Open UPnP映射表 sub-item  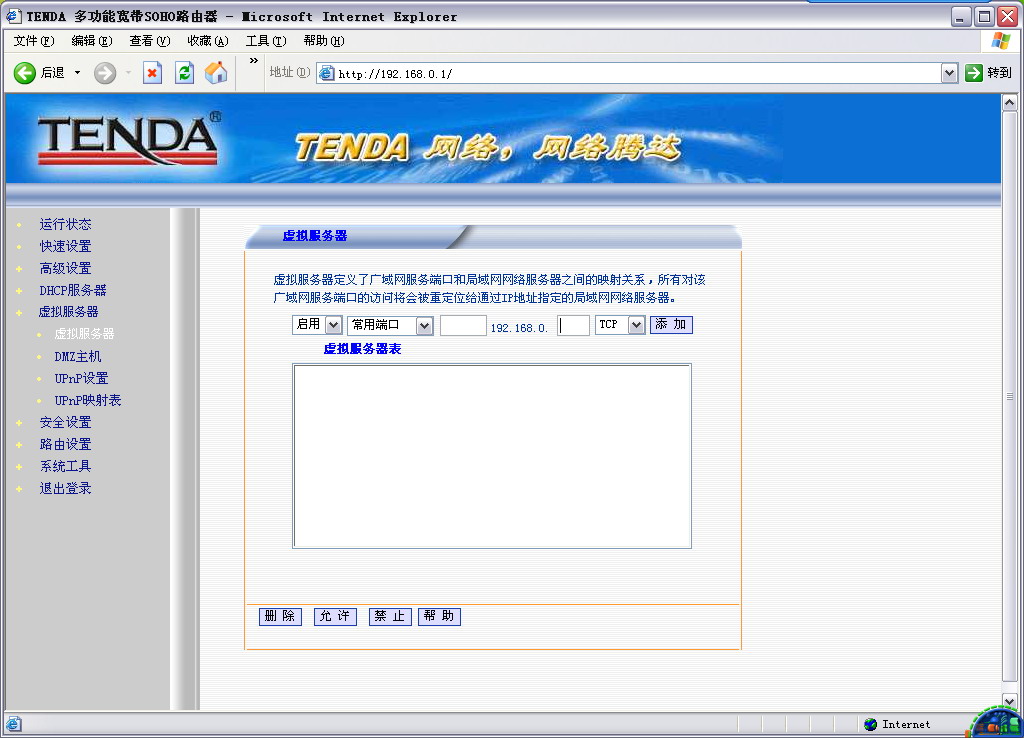[88, 400]
